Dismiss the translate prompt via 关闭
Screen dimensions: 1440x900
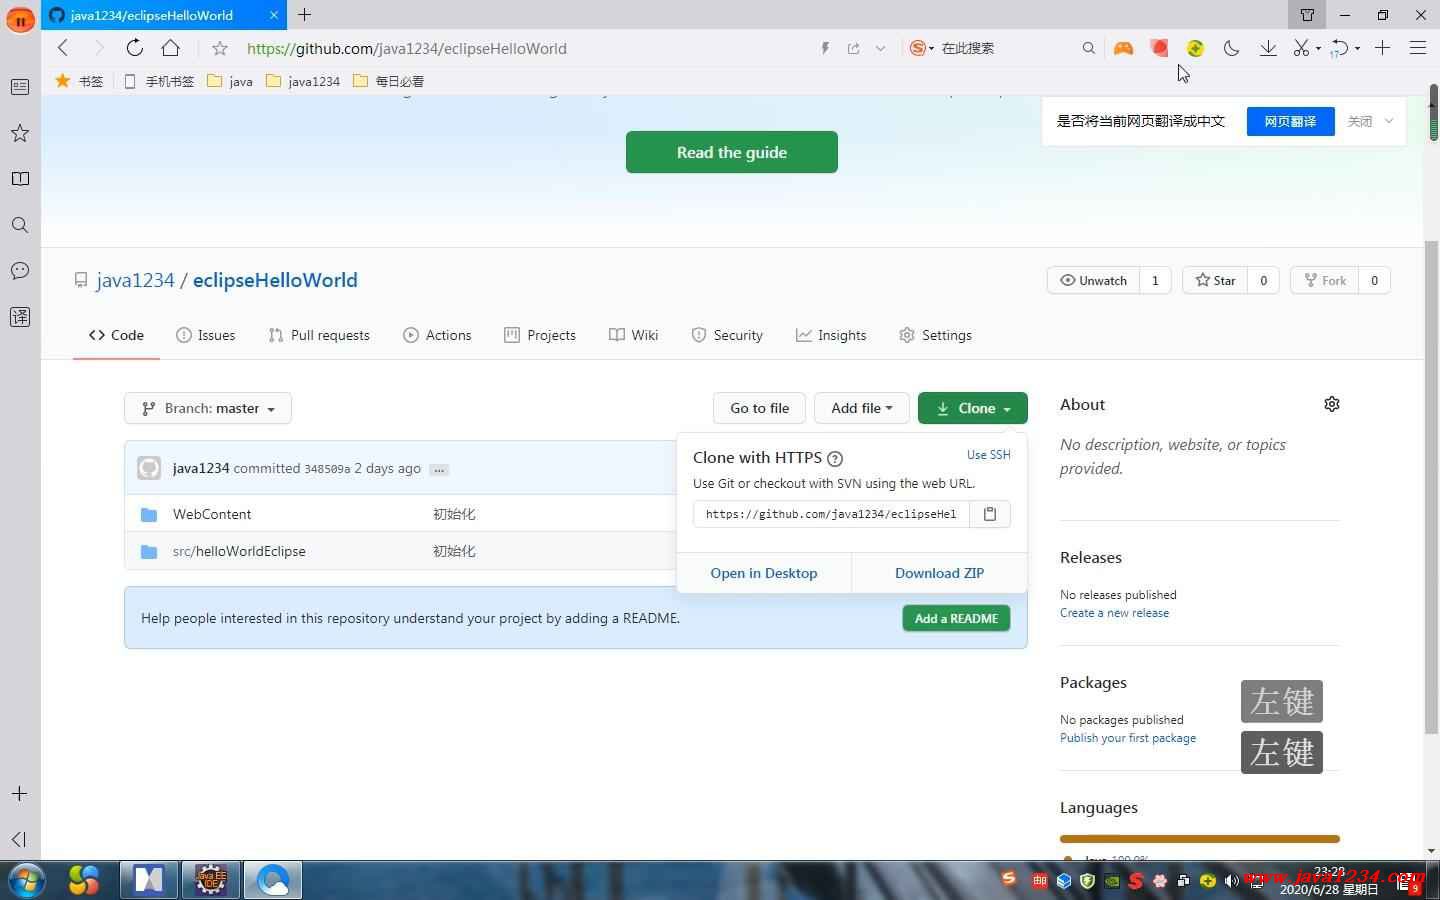[1360, 121]
